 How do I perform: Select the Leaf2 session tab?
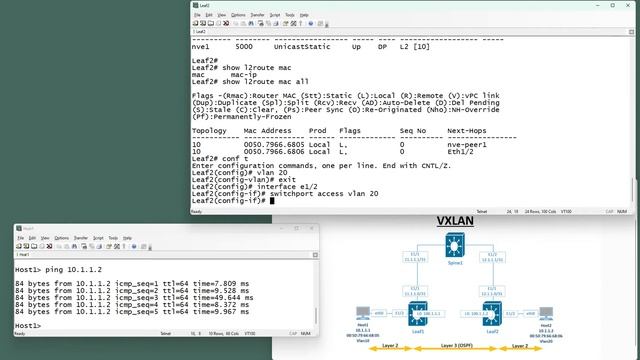point(200,31)
